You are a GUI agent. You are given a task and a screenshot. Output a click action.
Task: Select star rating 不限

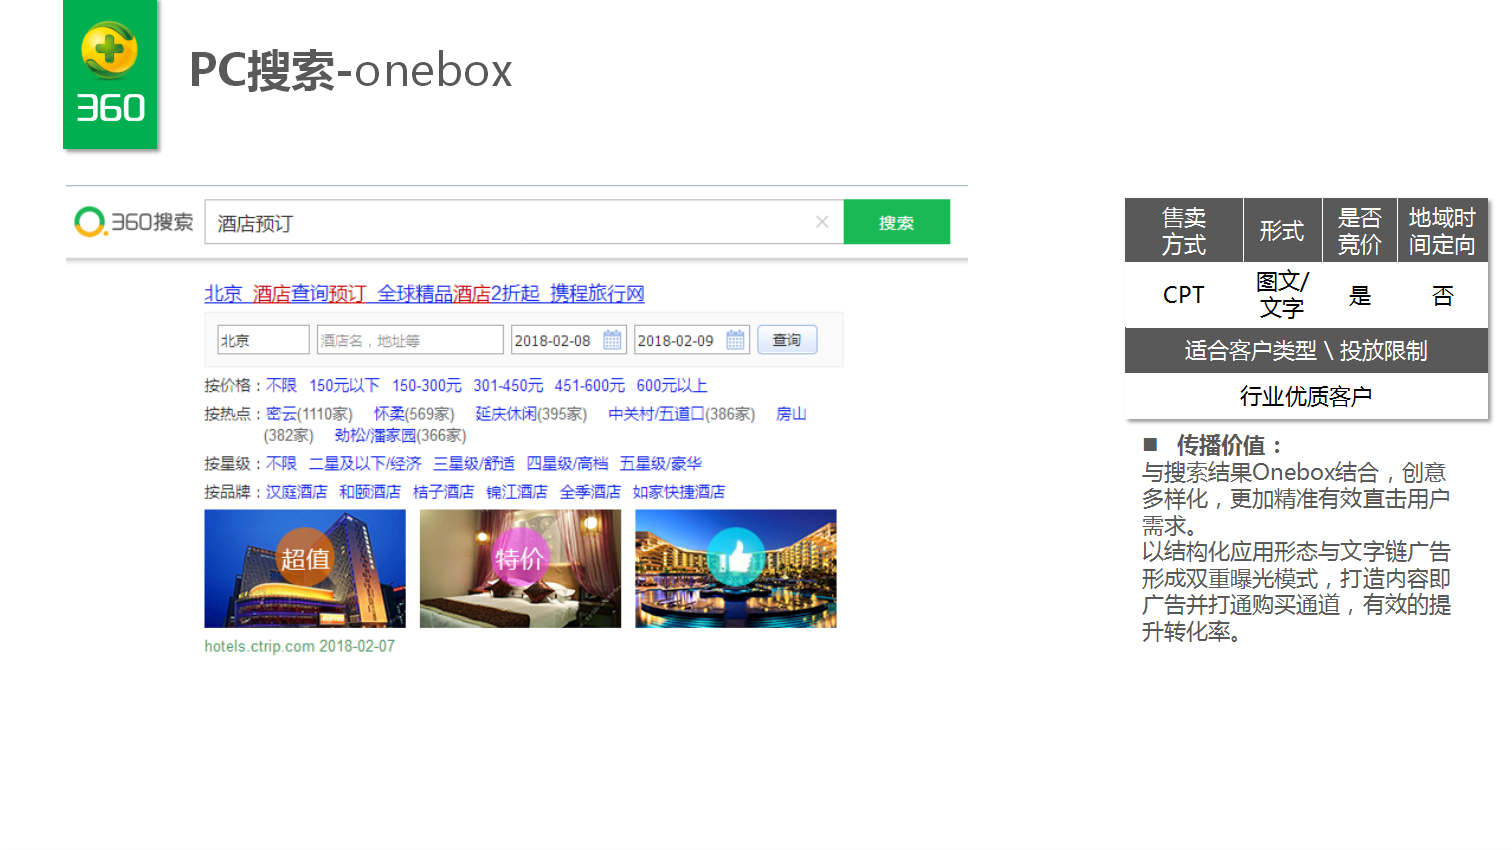pyautogui.click(x=281, y=464)
